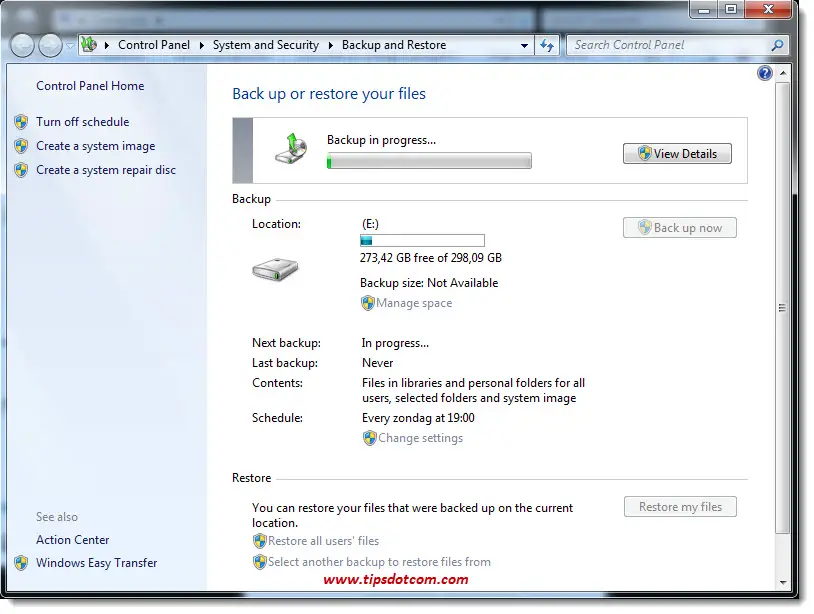The width and height of the screenshot is (814, 614).
Task: Click Select another backup to restore files from
Action: pos(379,562)
